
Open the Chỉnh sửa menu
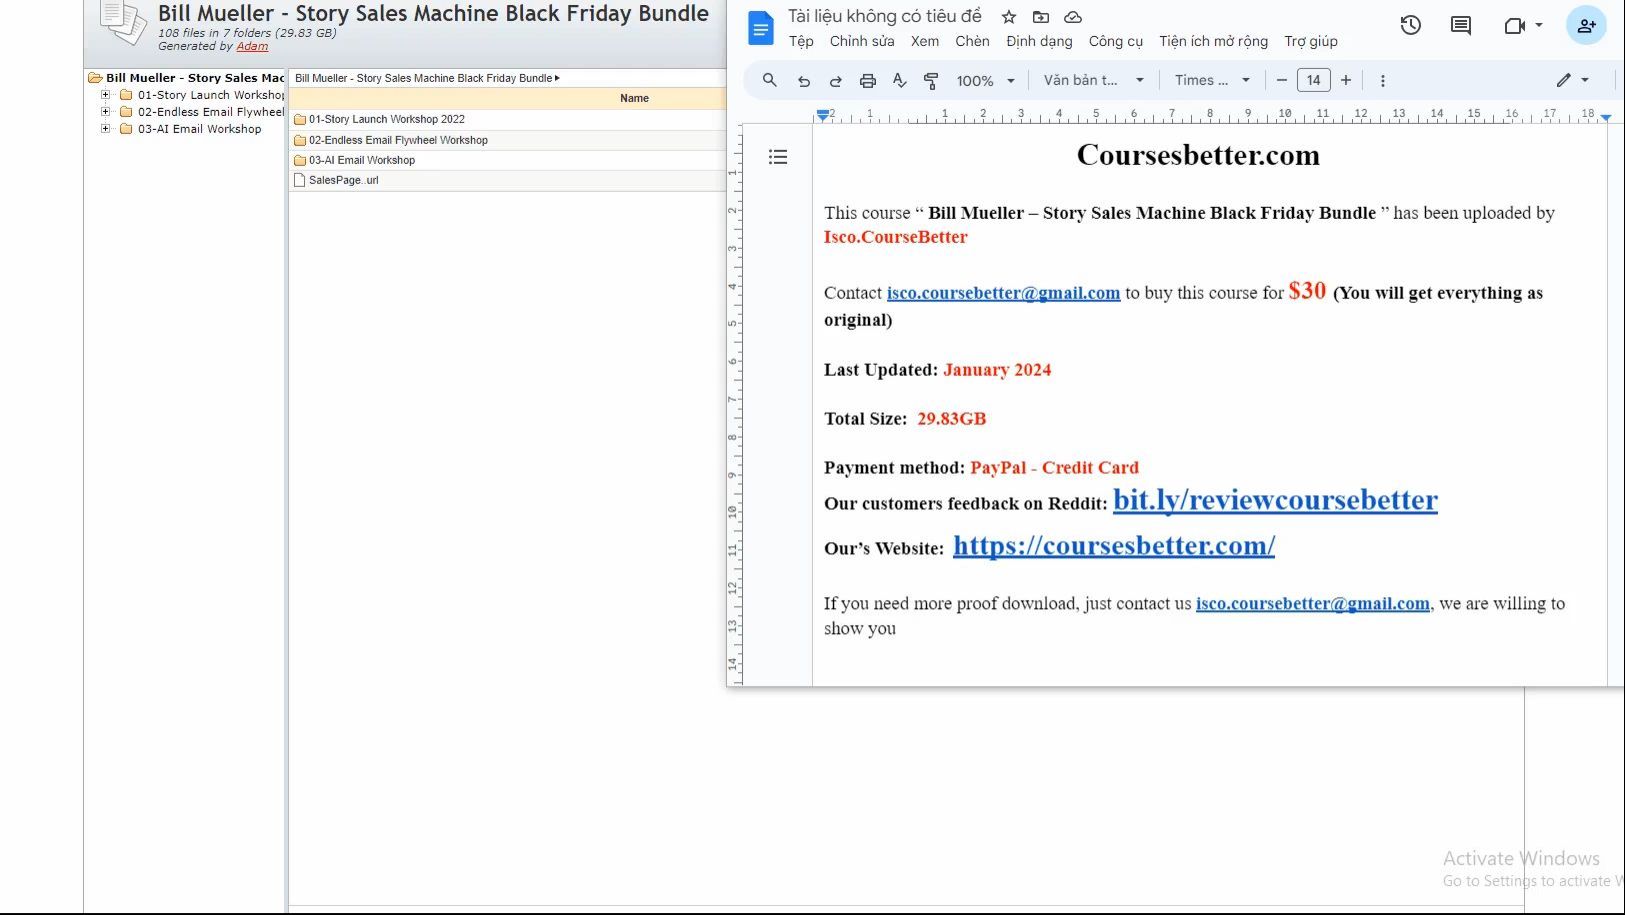(x=862, y=41)
